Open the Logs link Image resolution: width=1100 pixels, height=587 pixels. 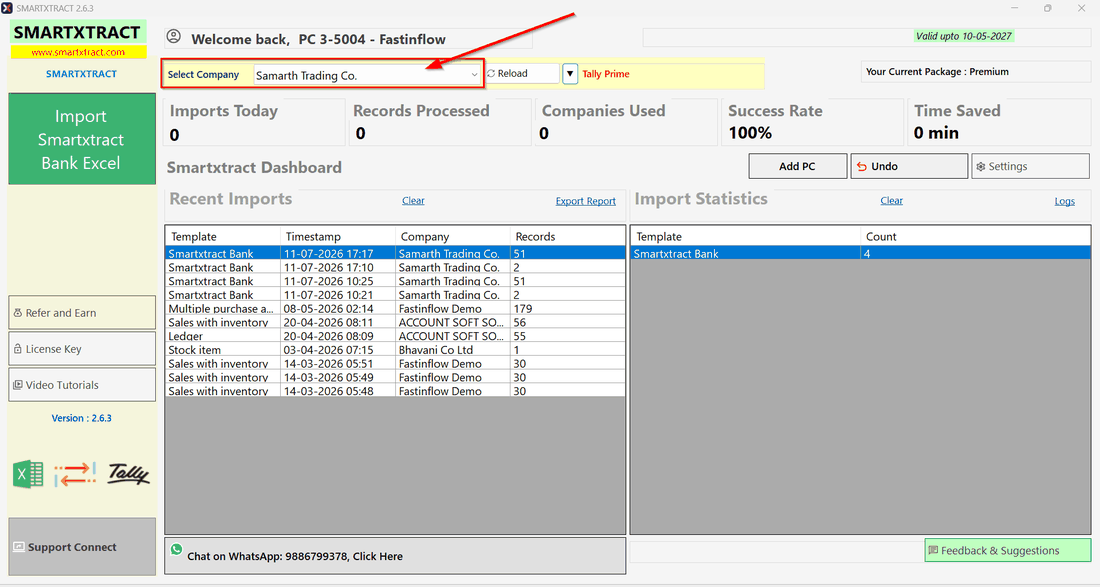[1064, 201]
